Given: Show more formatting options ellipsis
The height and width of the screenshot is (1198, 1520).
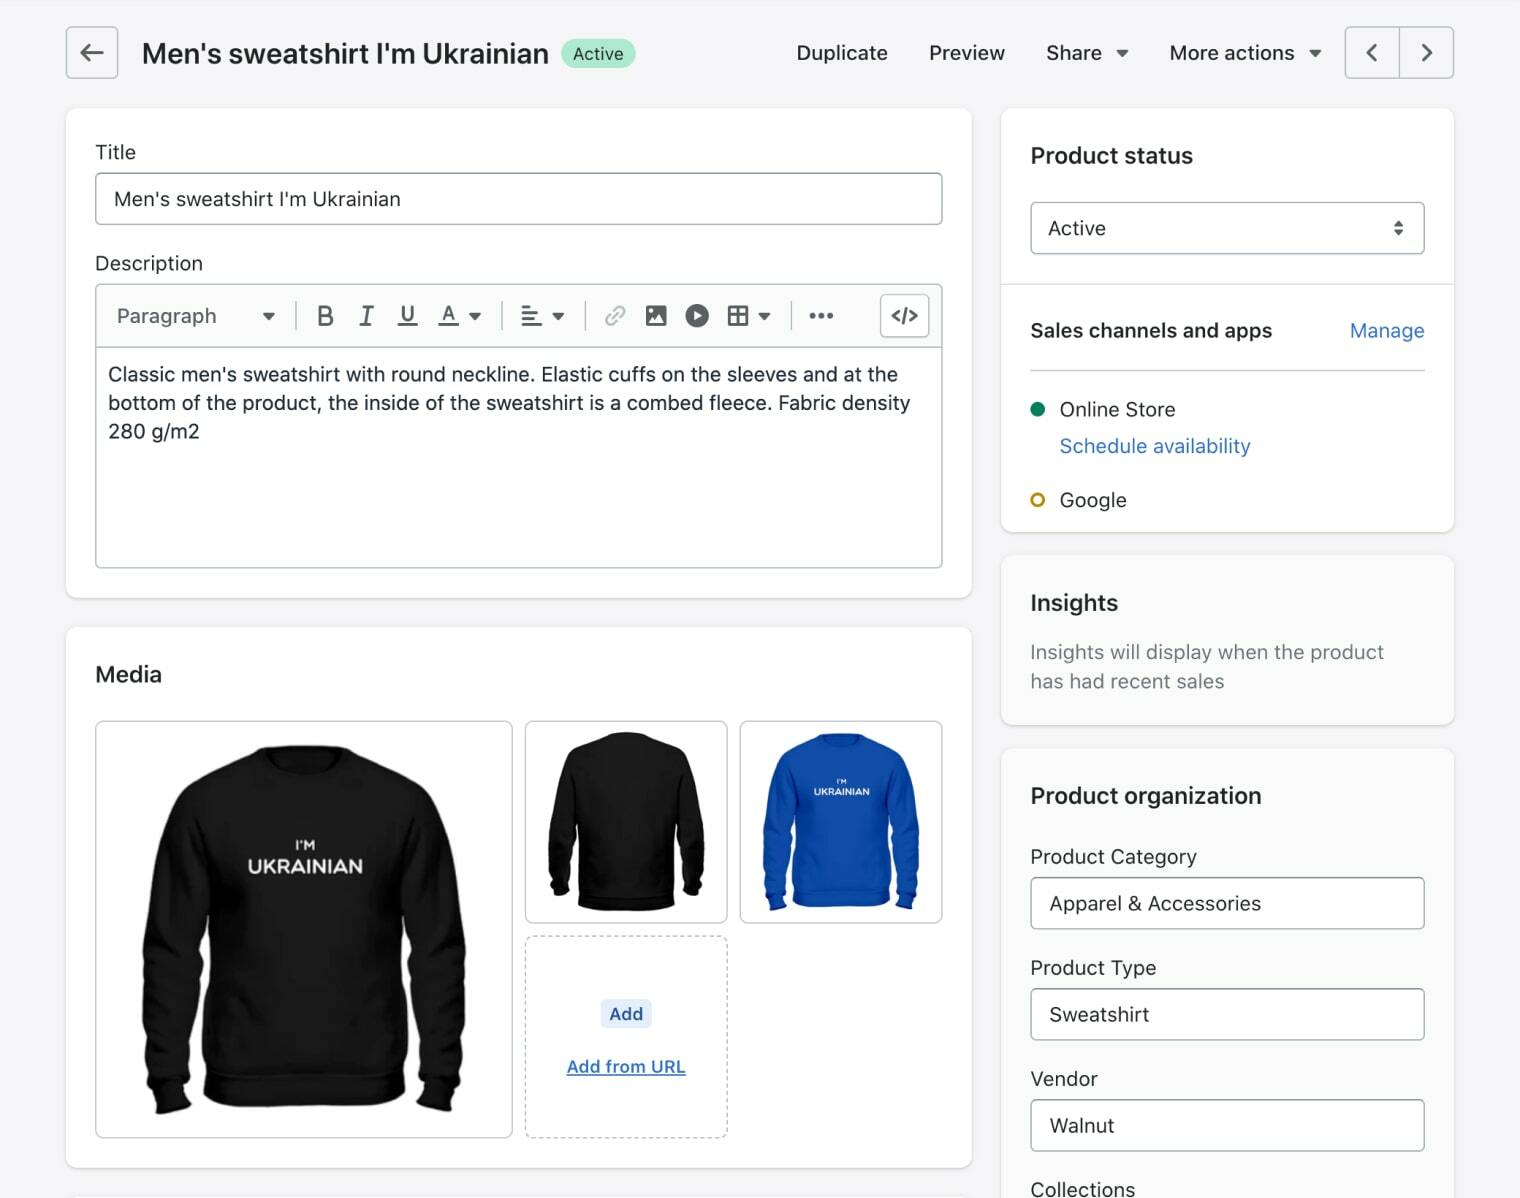Looking at the screenshot, I should pos(821,316).
